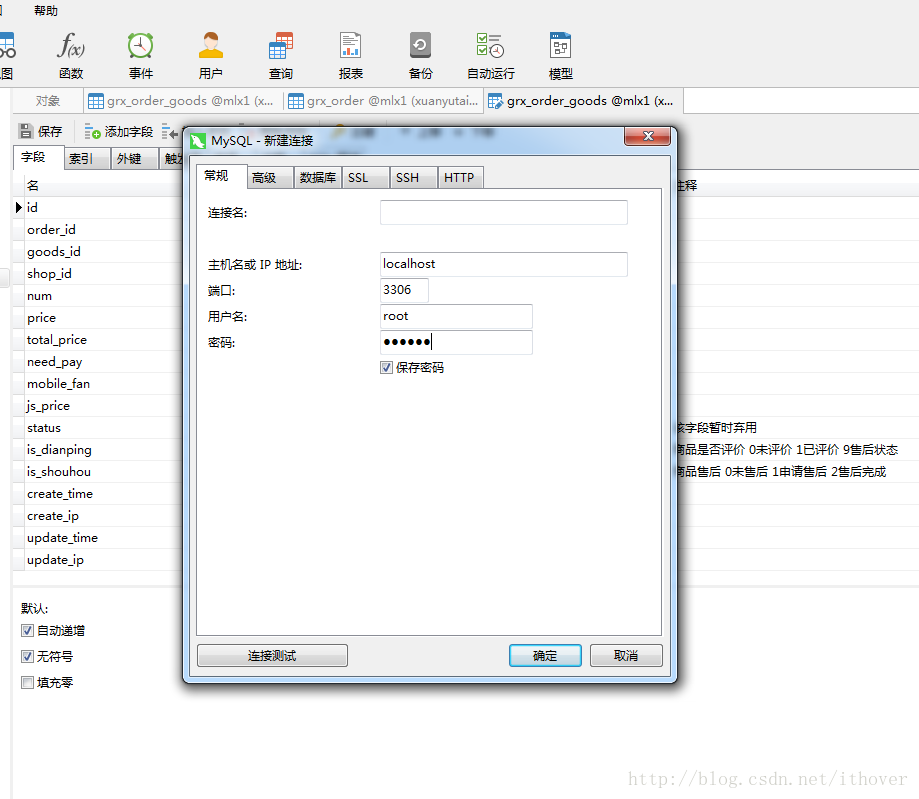Viewport: 919px width, 799px height.
Task: Select the need_pay field row
Action: point(98,362)
